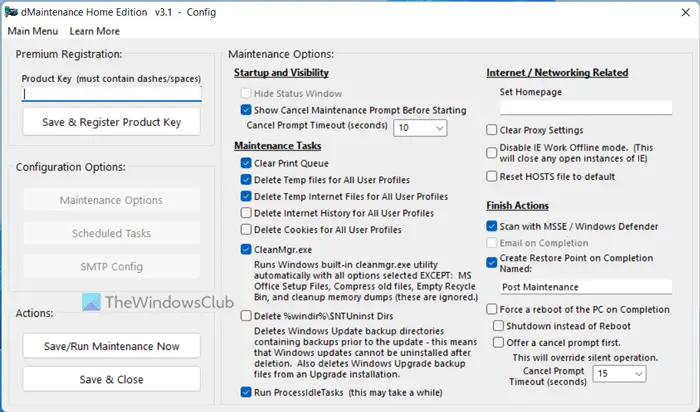Open Maintenance Options configuration page

pyautogui.click(x=112, y=200)
